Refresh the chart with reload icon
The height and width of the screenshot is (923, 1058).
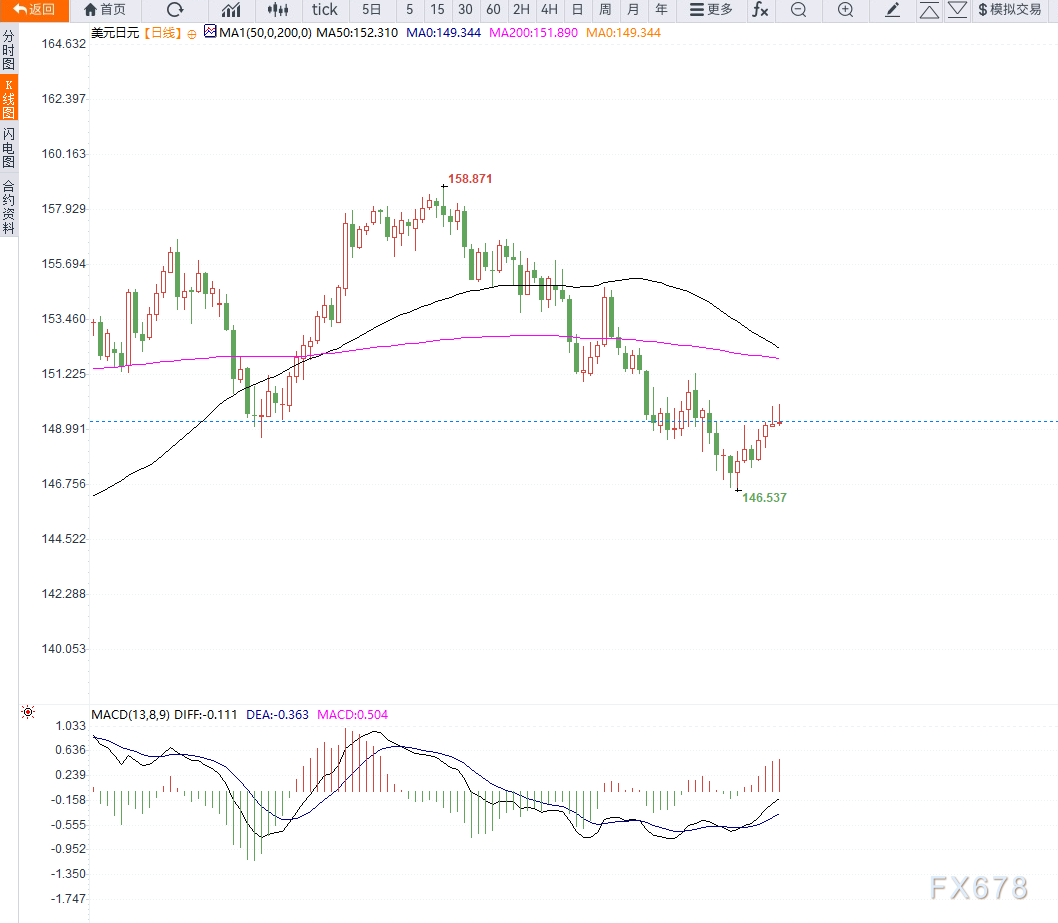(x=175, y=9)
